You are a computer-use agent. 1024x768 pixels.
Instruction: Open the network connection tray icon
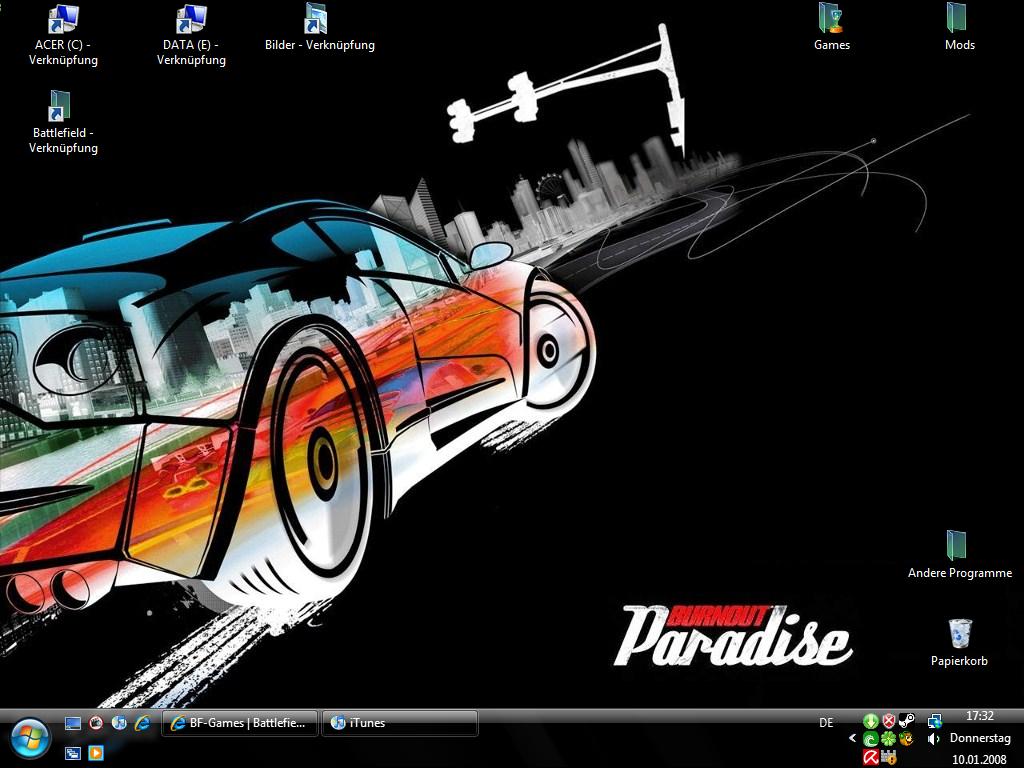(x=935, y=721)
